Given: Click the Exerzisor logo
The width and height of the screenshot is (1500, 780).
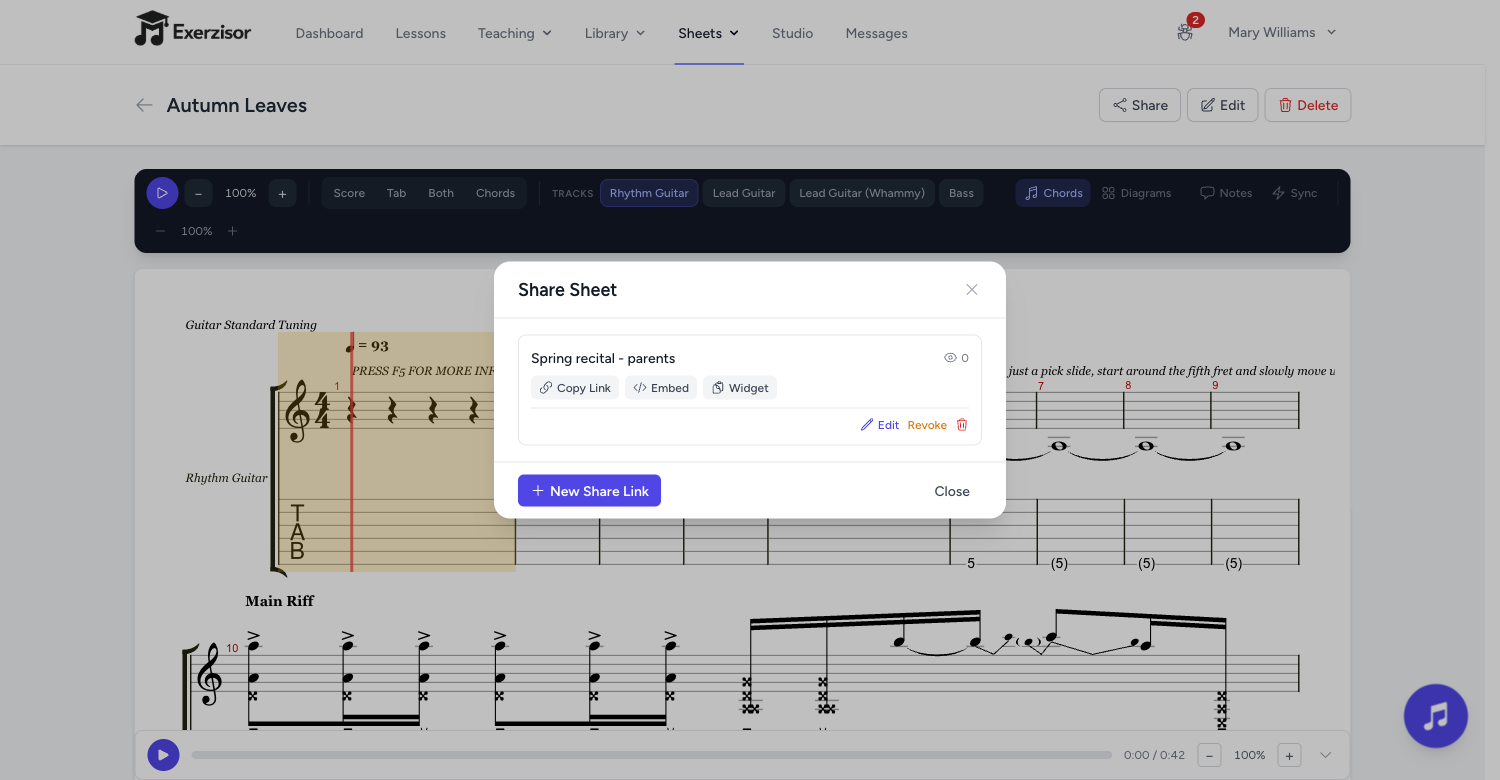Looking at the screenshot, I should tap(193, 30).
